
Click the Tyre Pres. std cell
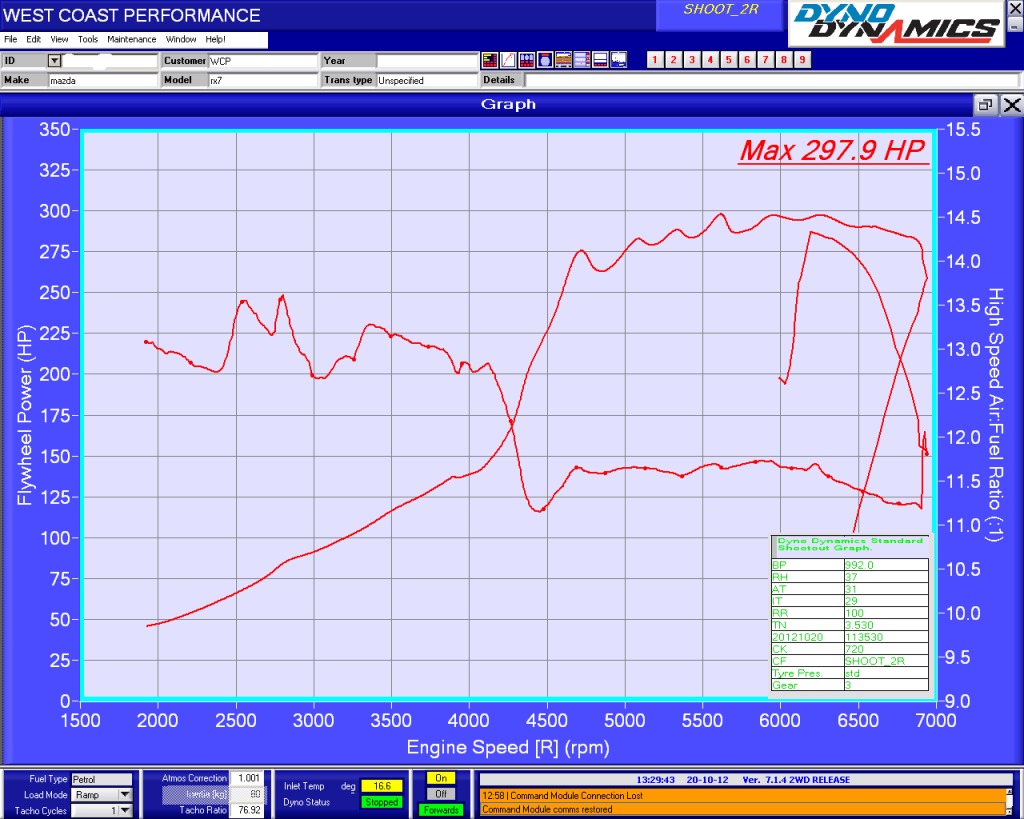[886, 673]
